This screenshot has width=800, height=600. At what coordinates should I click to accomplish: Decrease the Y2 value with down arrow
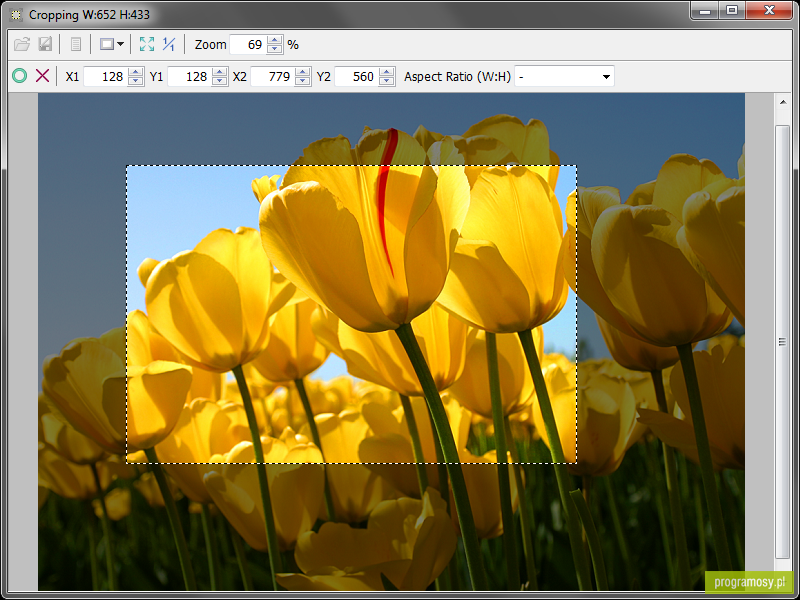click(x=387, y=81)
